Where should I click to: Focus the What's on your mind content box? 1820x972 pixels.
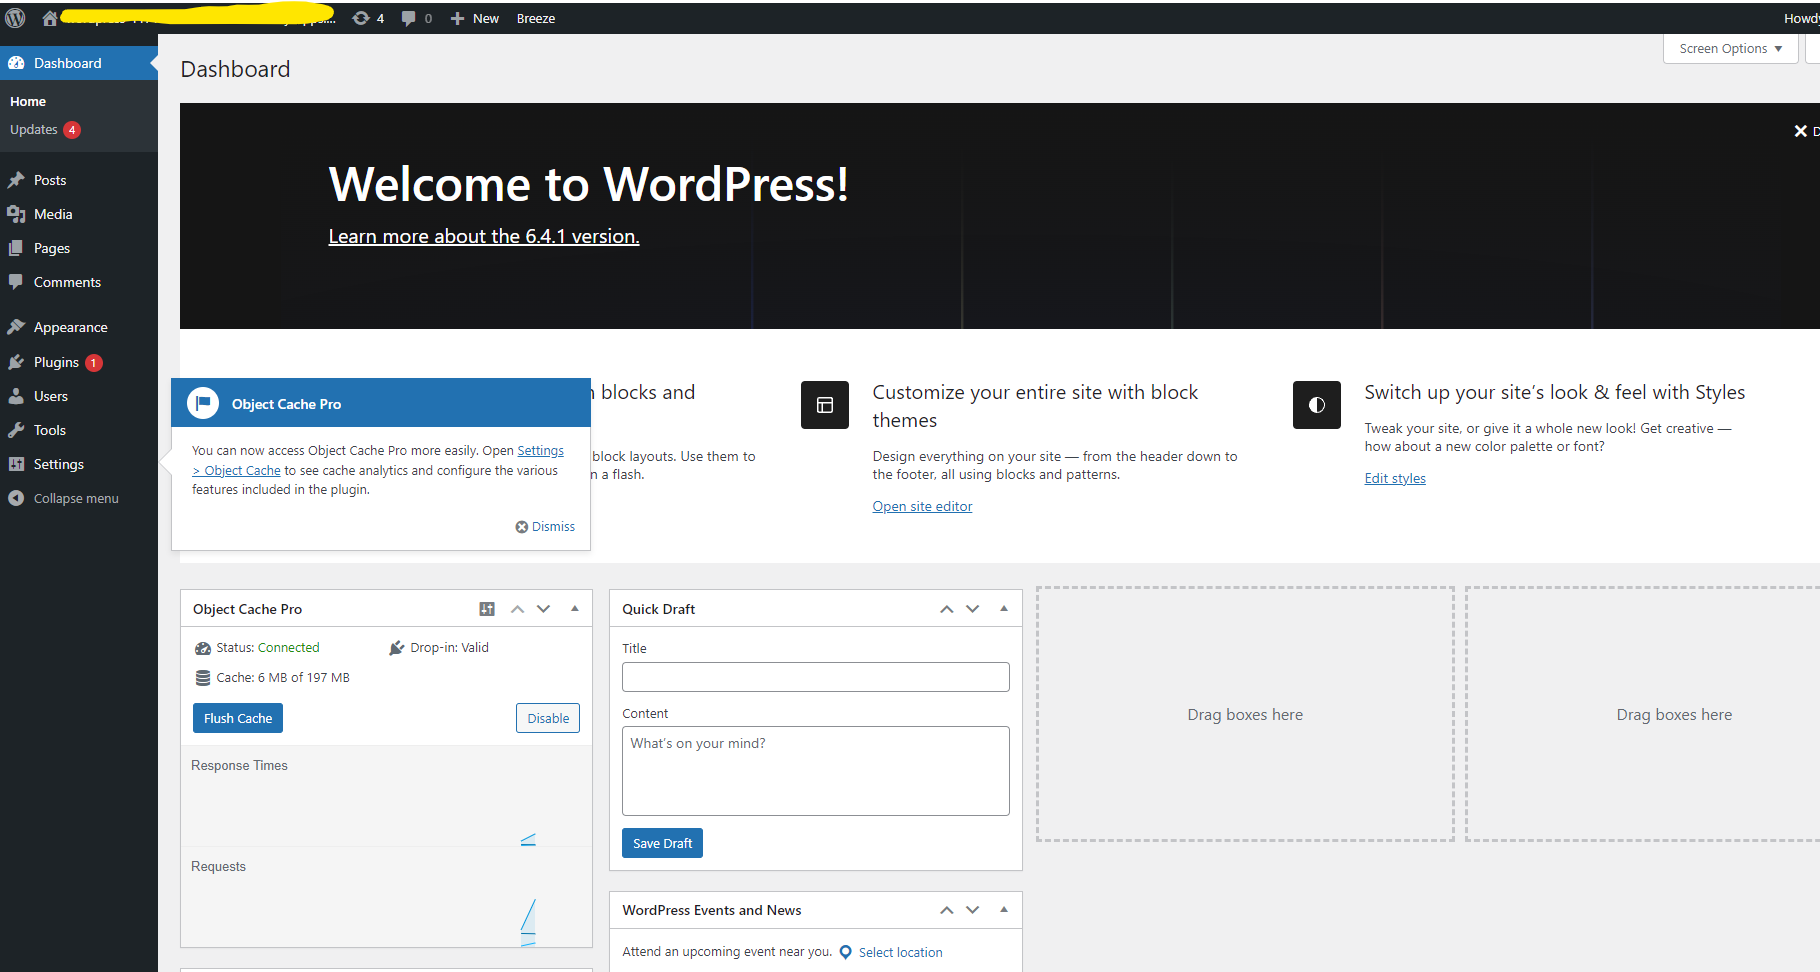(x=816, y=771)
